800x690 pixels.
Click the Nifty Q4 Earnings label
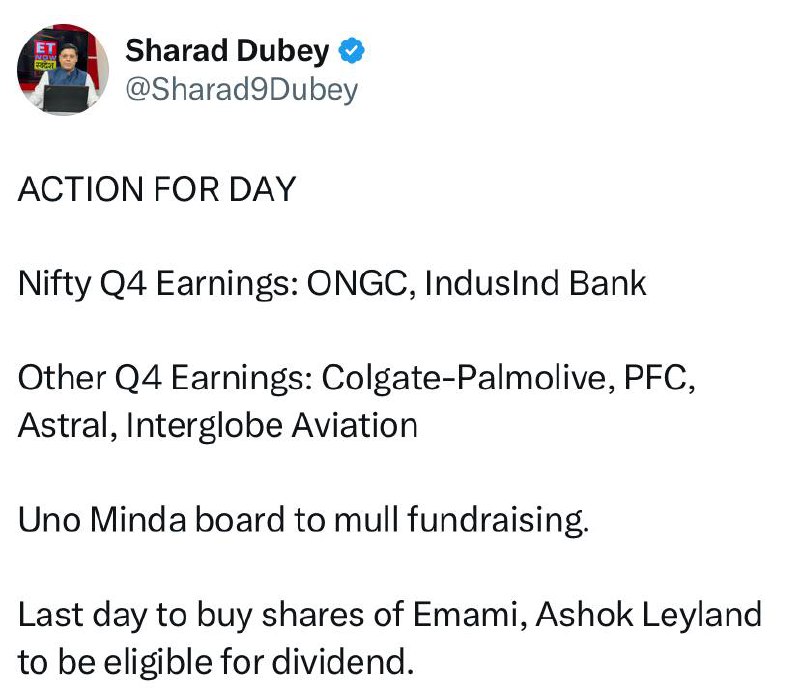pyautogui.click(x=158, y=284)
